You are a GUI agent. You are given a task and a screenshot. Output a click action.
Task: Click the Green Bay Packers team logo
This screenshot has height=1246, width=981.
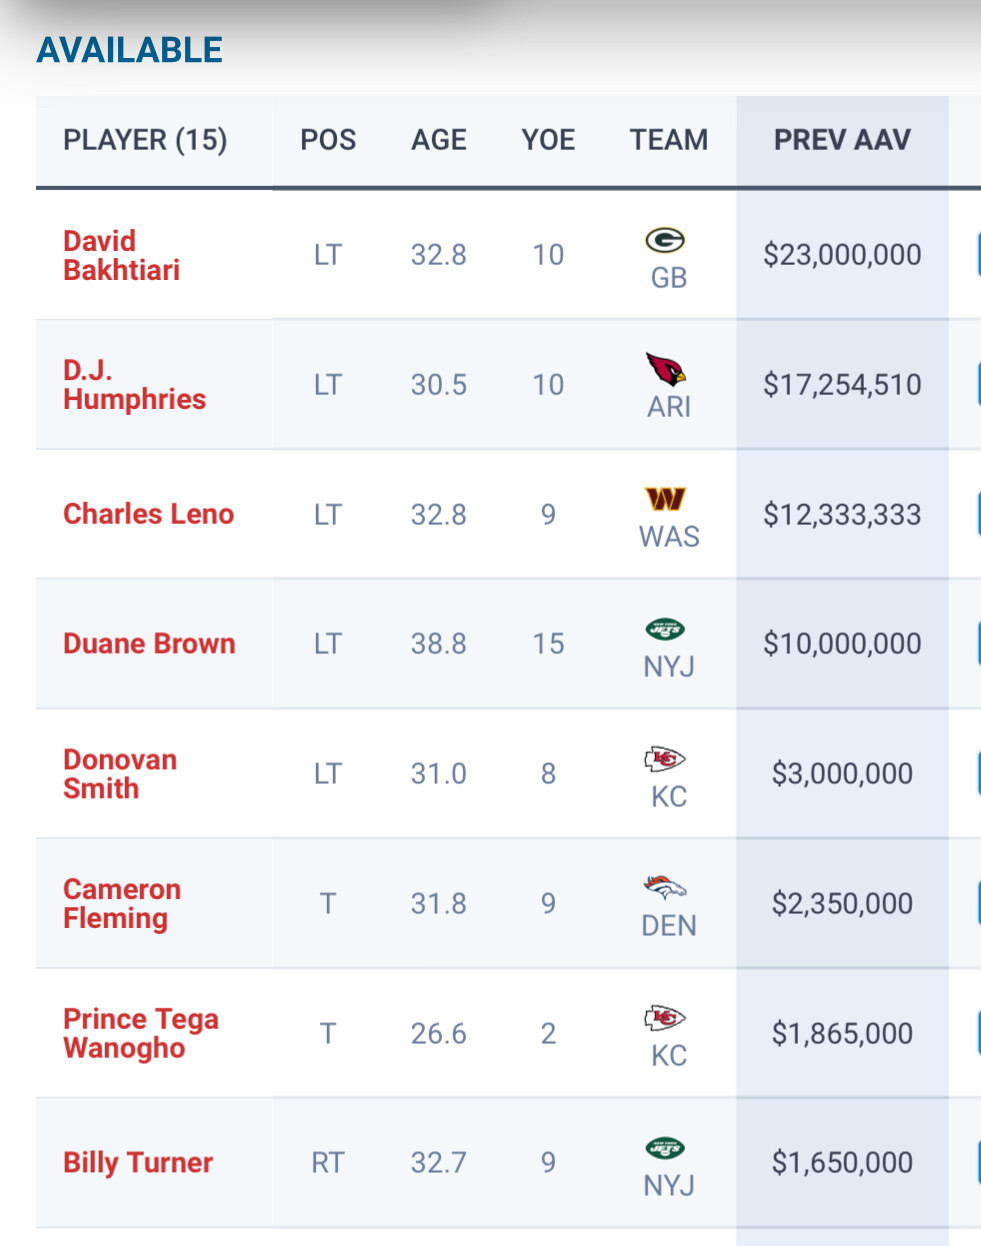pyautogui.click(x=665, y=240)
